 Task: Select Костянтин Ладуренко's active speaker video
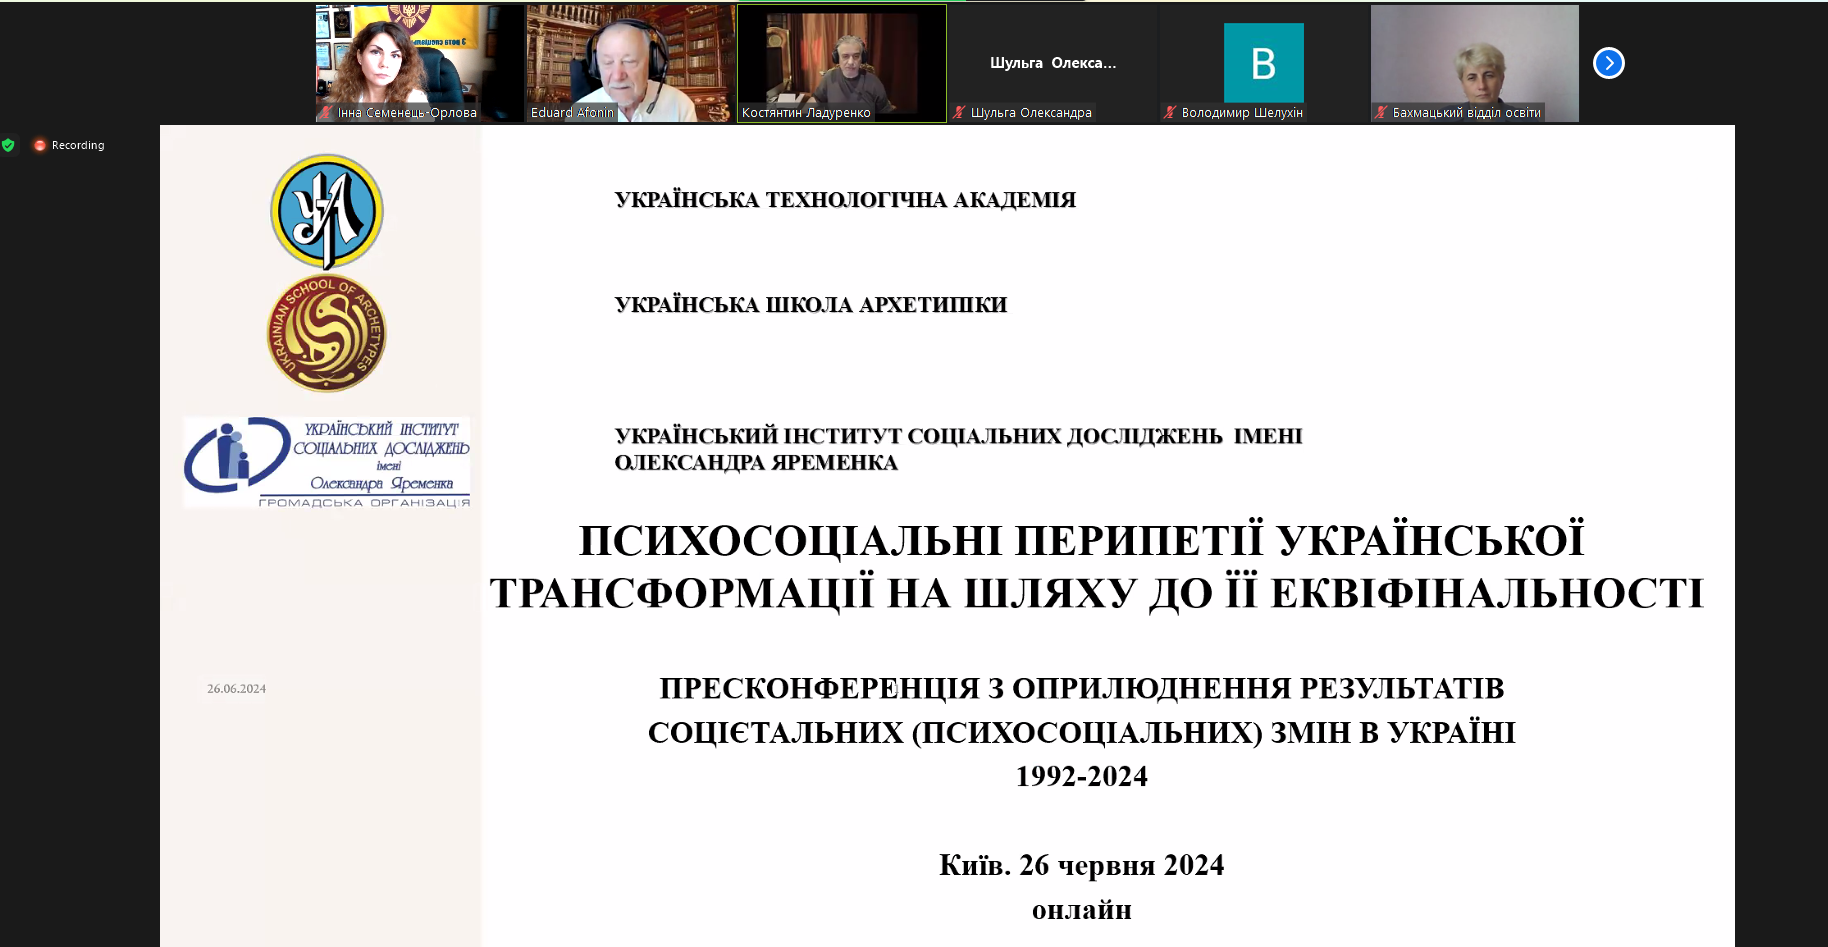842,63
